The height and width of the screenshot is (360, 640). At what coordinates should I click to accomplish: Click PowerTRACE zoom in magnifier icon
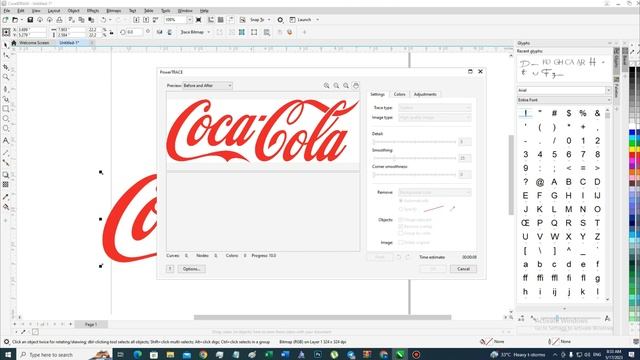[327, 86]
